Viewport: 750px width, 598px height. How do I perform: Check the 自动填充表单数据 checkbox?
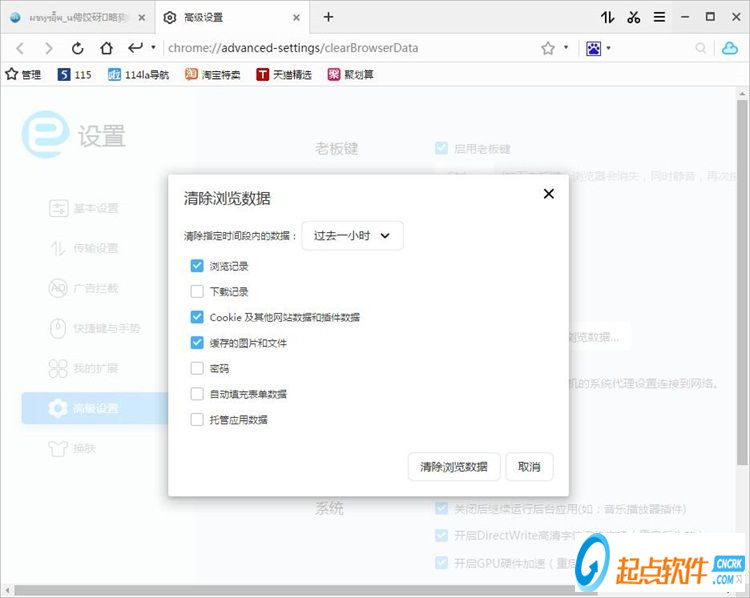(x=197, y=394)
